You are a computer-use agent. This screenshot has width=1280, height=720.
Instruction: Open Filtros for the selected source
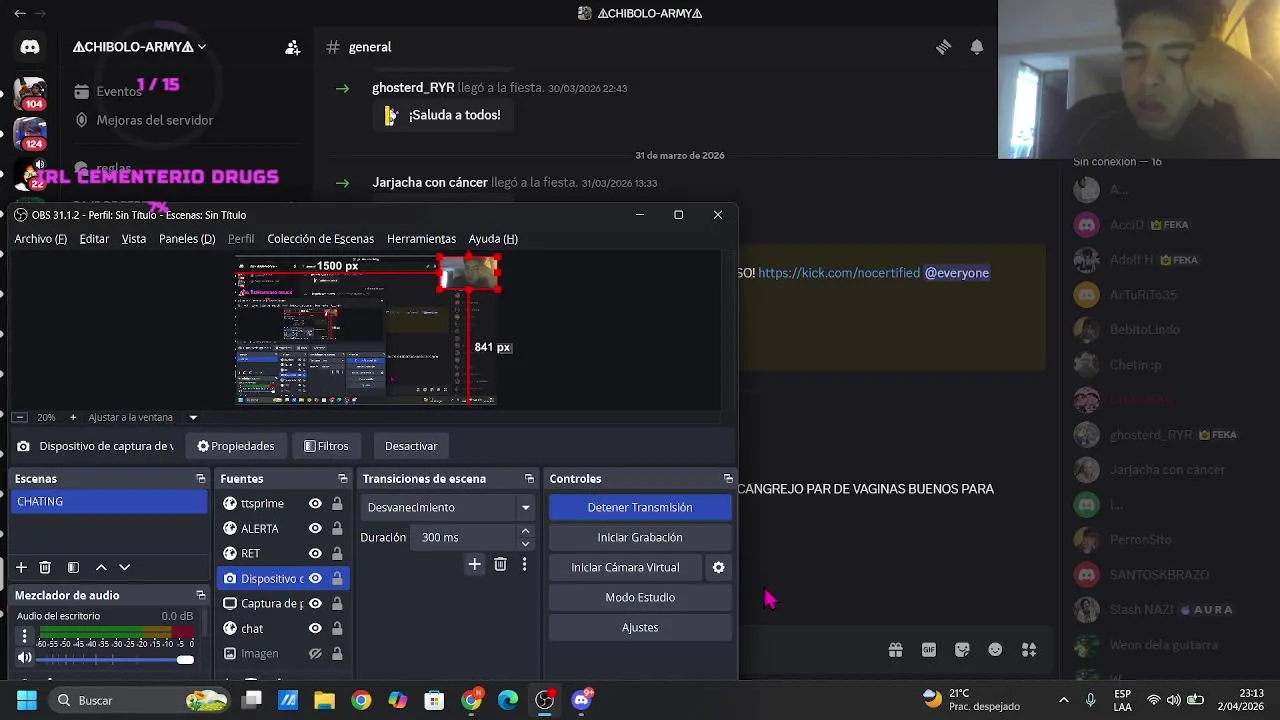tap(326, 446)
